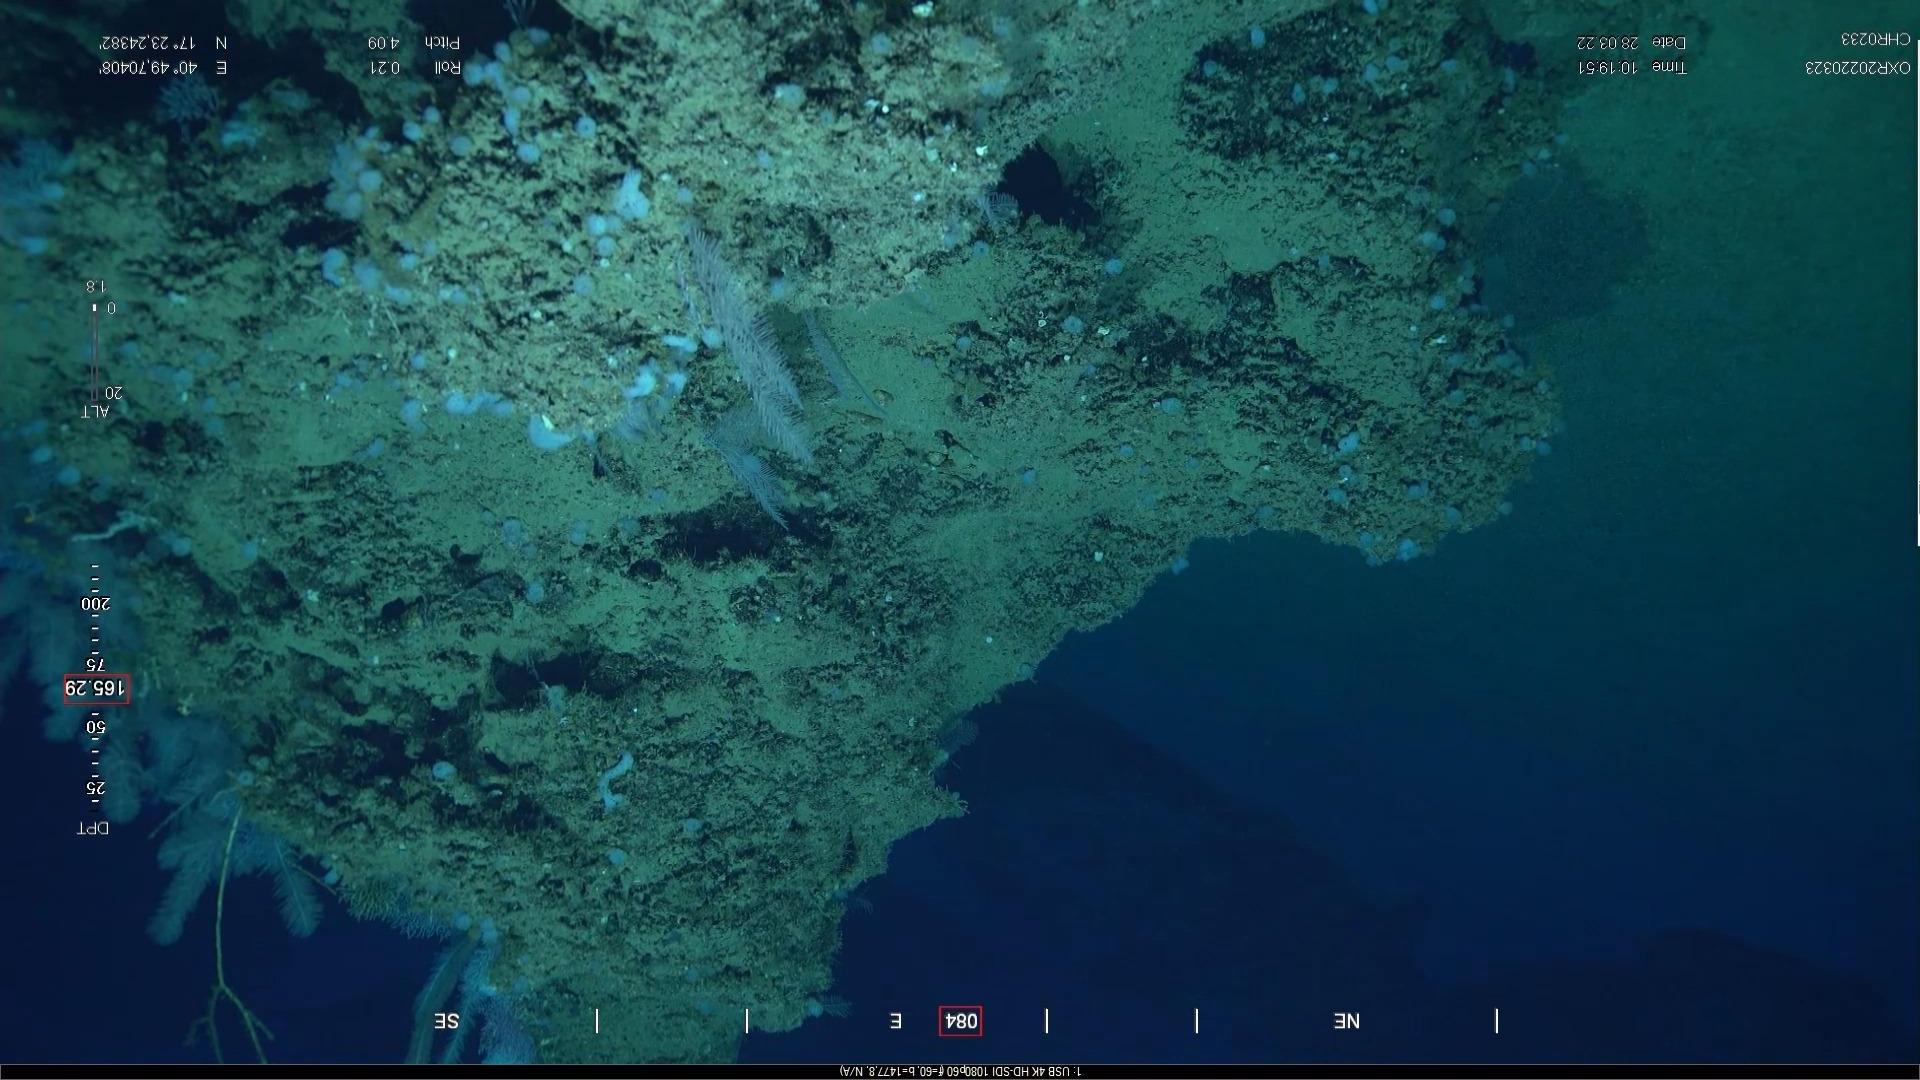1920x1080 pixels.
Task: Click the 'SE' compass heading label
Action: (x=446, y=1021)
